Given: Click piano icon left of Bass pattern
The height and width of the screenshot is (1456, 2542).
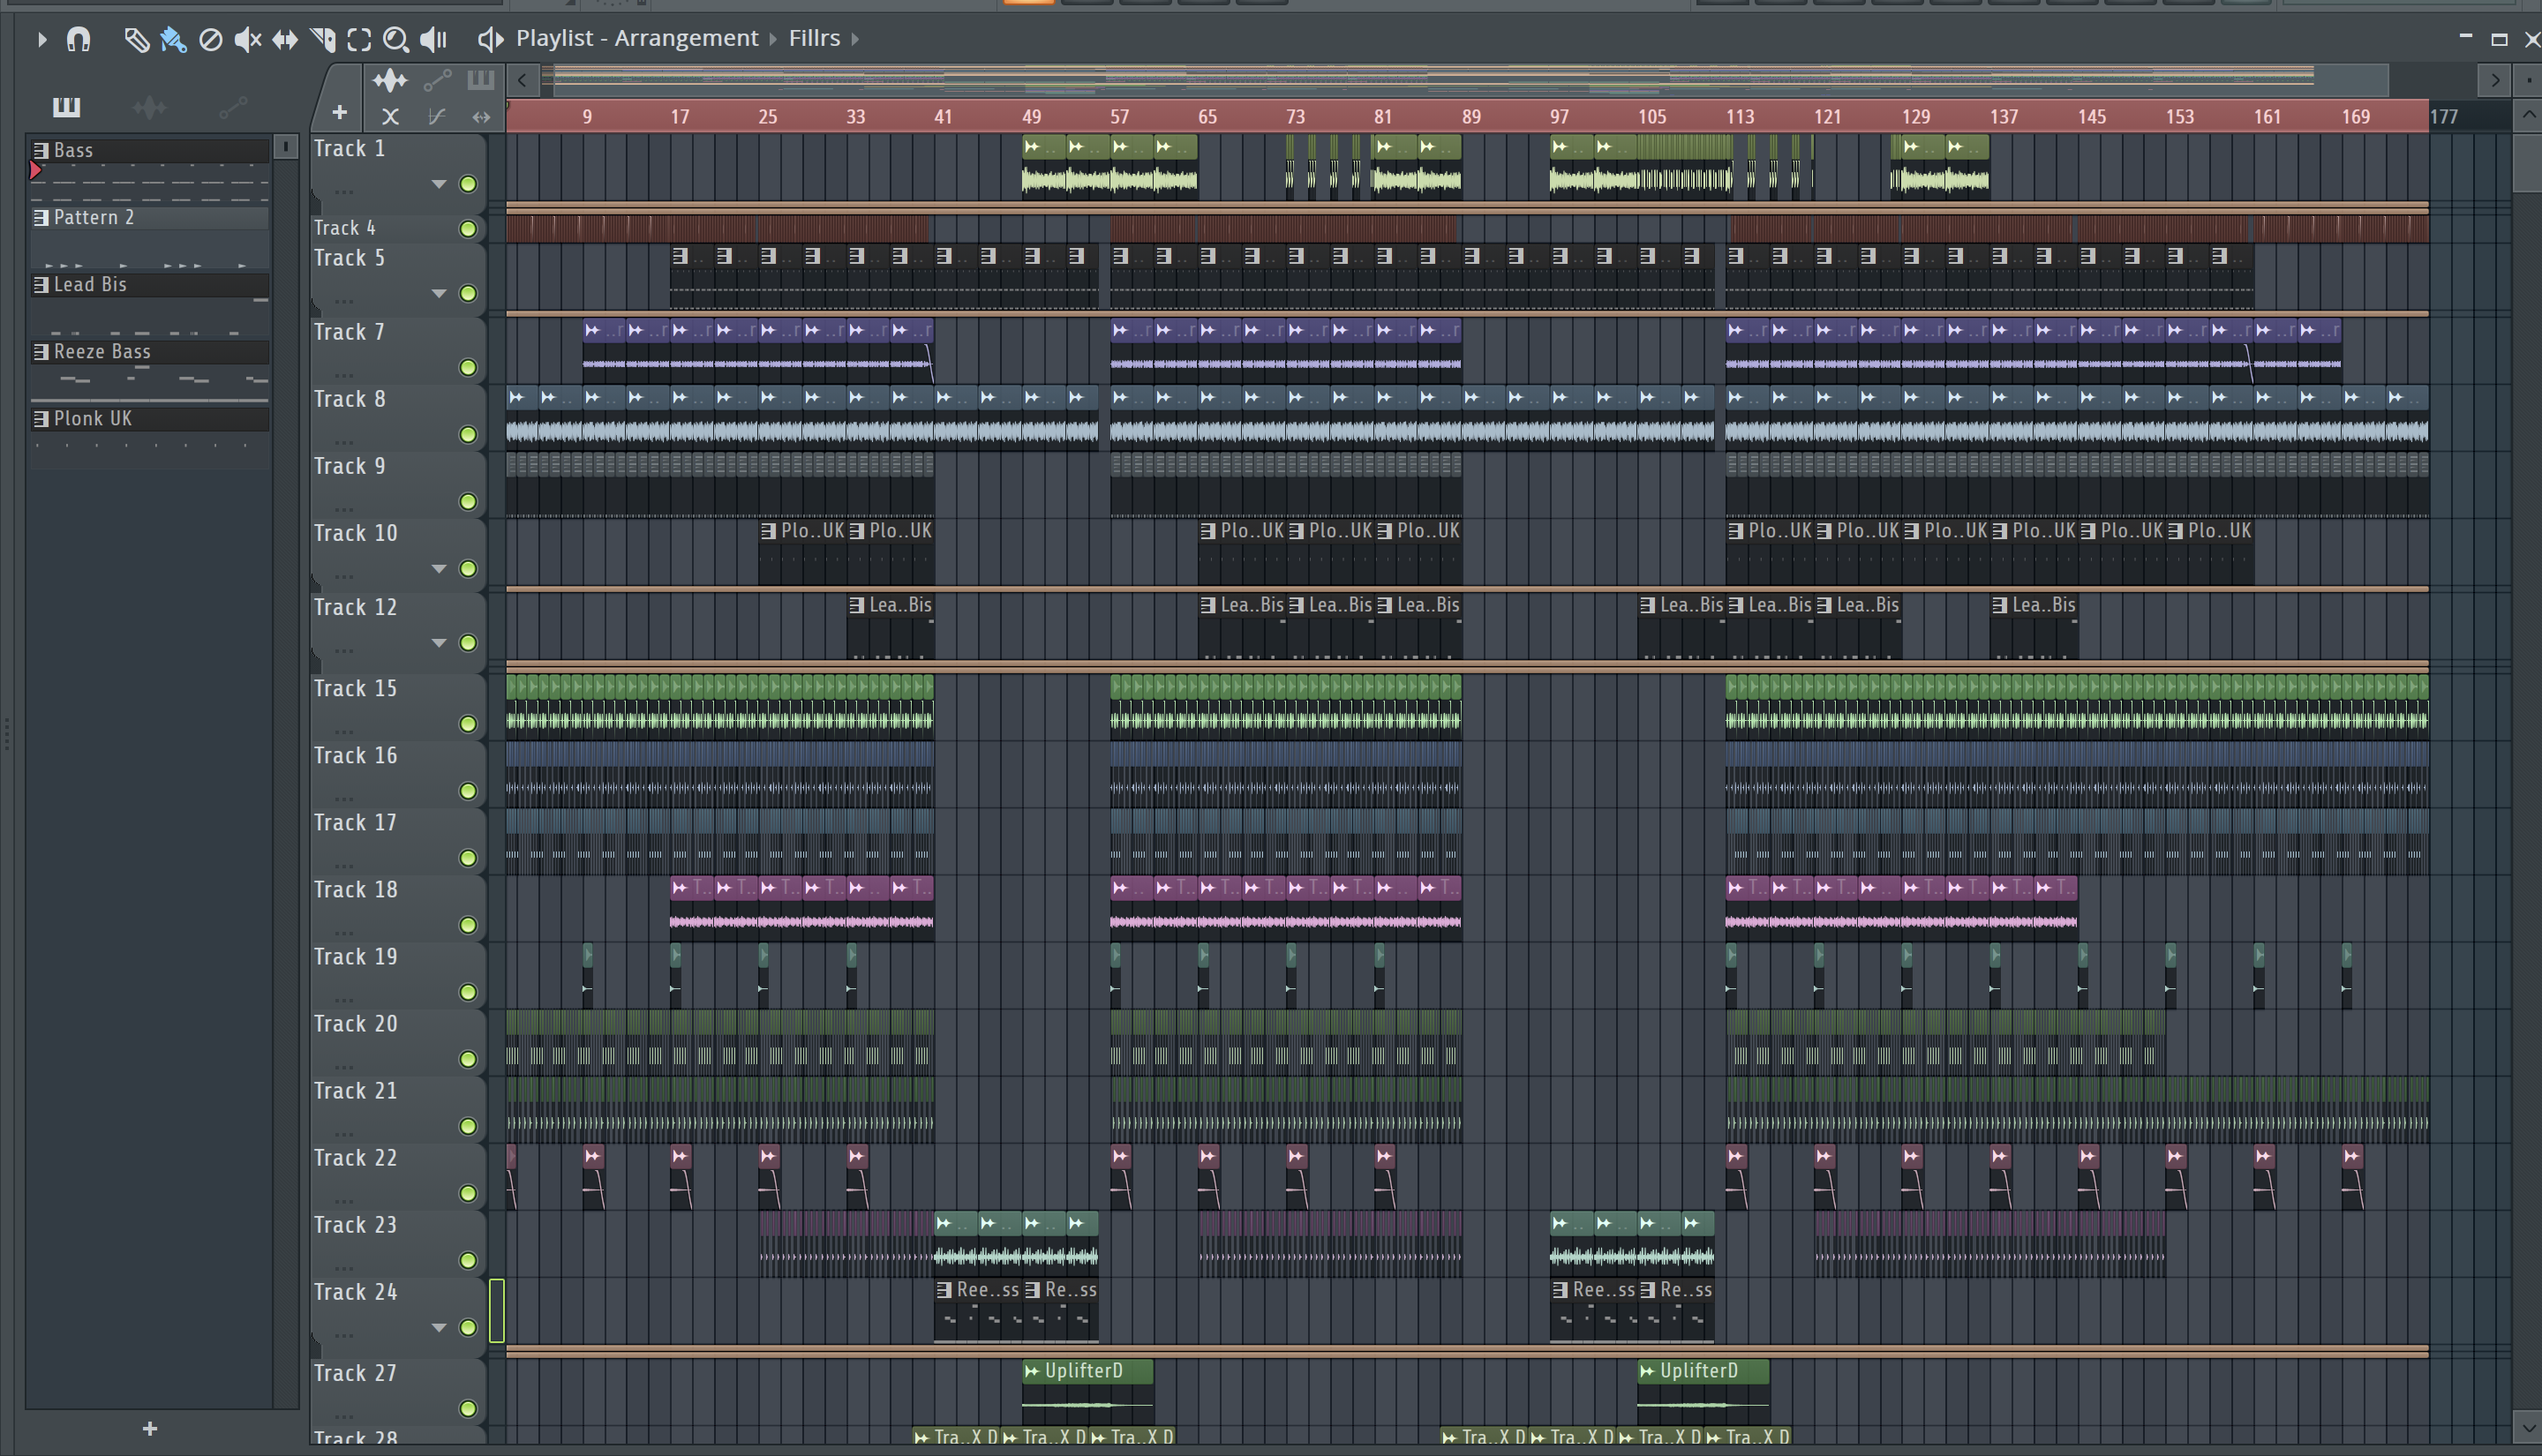Looking at the screenshot, I should tap(41, 150).
